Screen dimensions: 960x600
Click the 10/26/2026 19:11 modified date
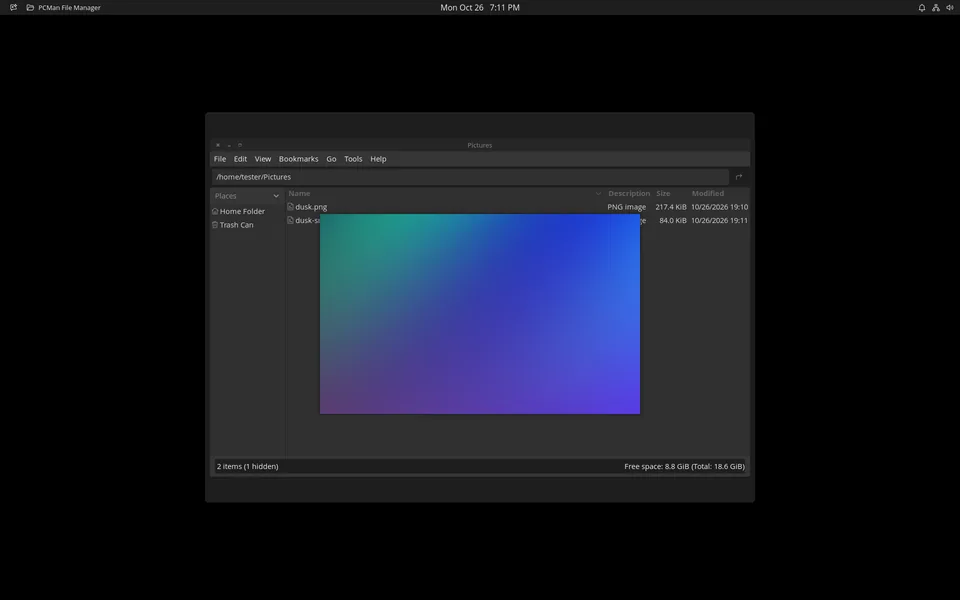[719, 220]
